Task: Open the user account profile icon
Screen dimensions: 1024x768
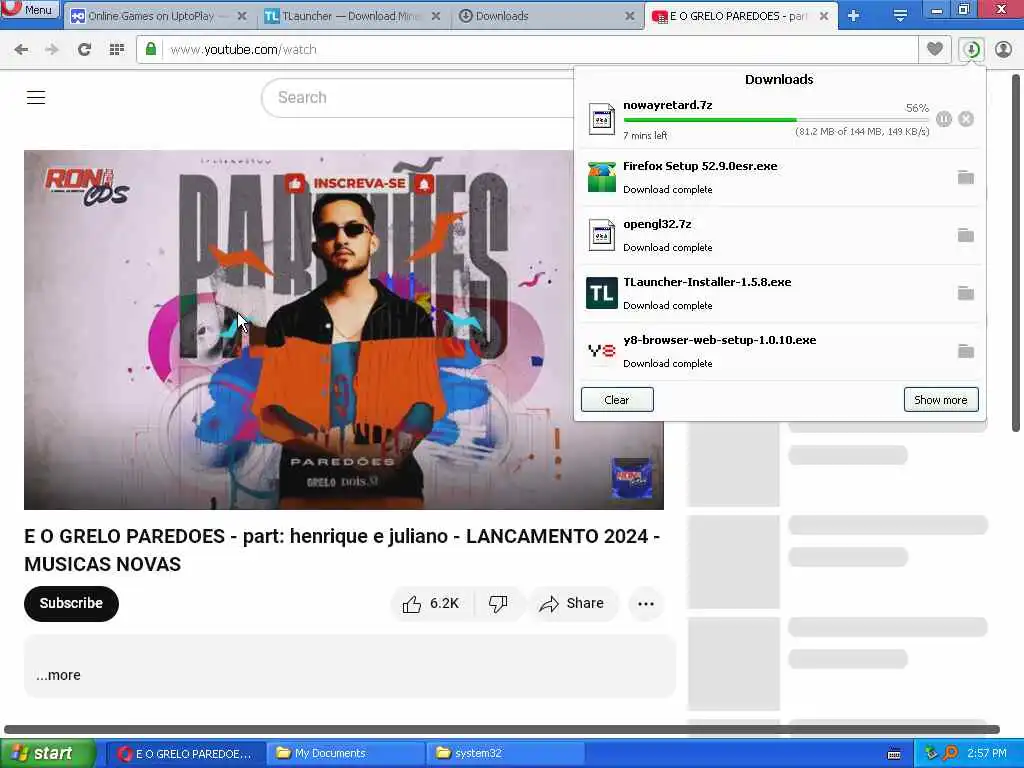Action: click(1003, 49)
